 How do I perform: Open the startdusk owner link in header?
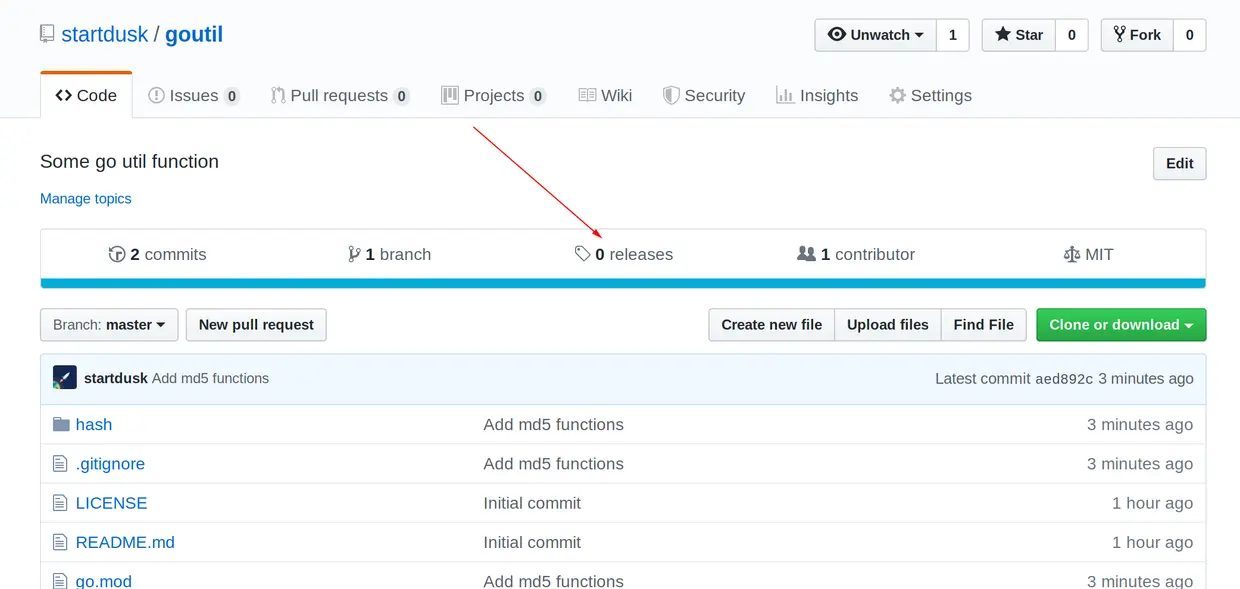pos(104,35)
